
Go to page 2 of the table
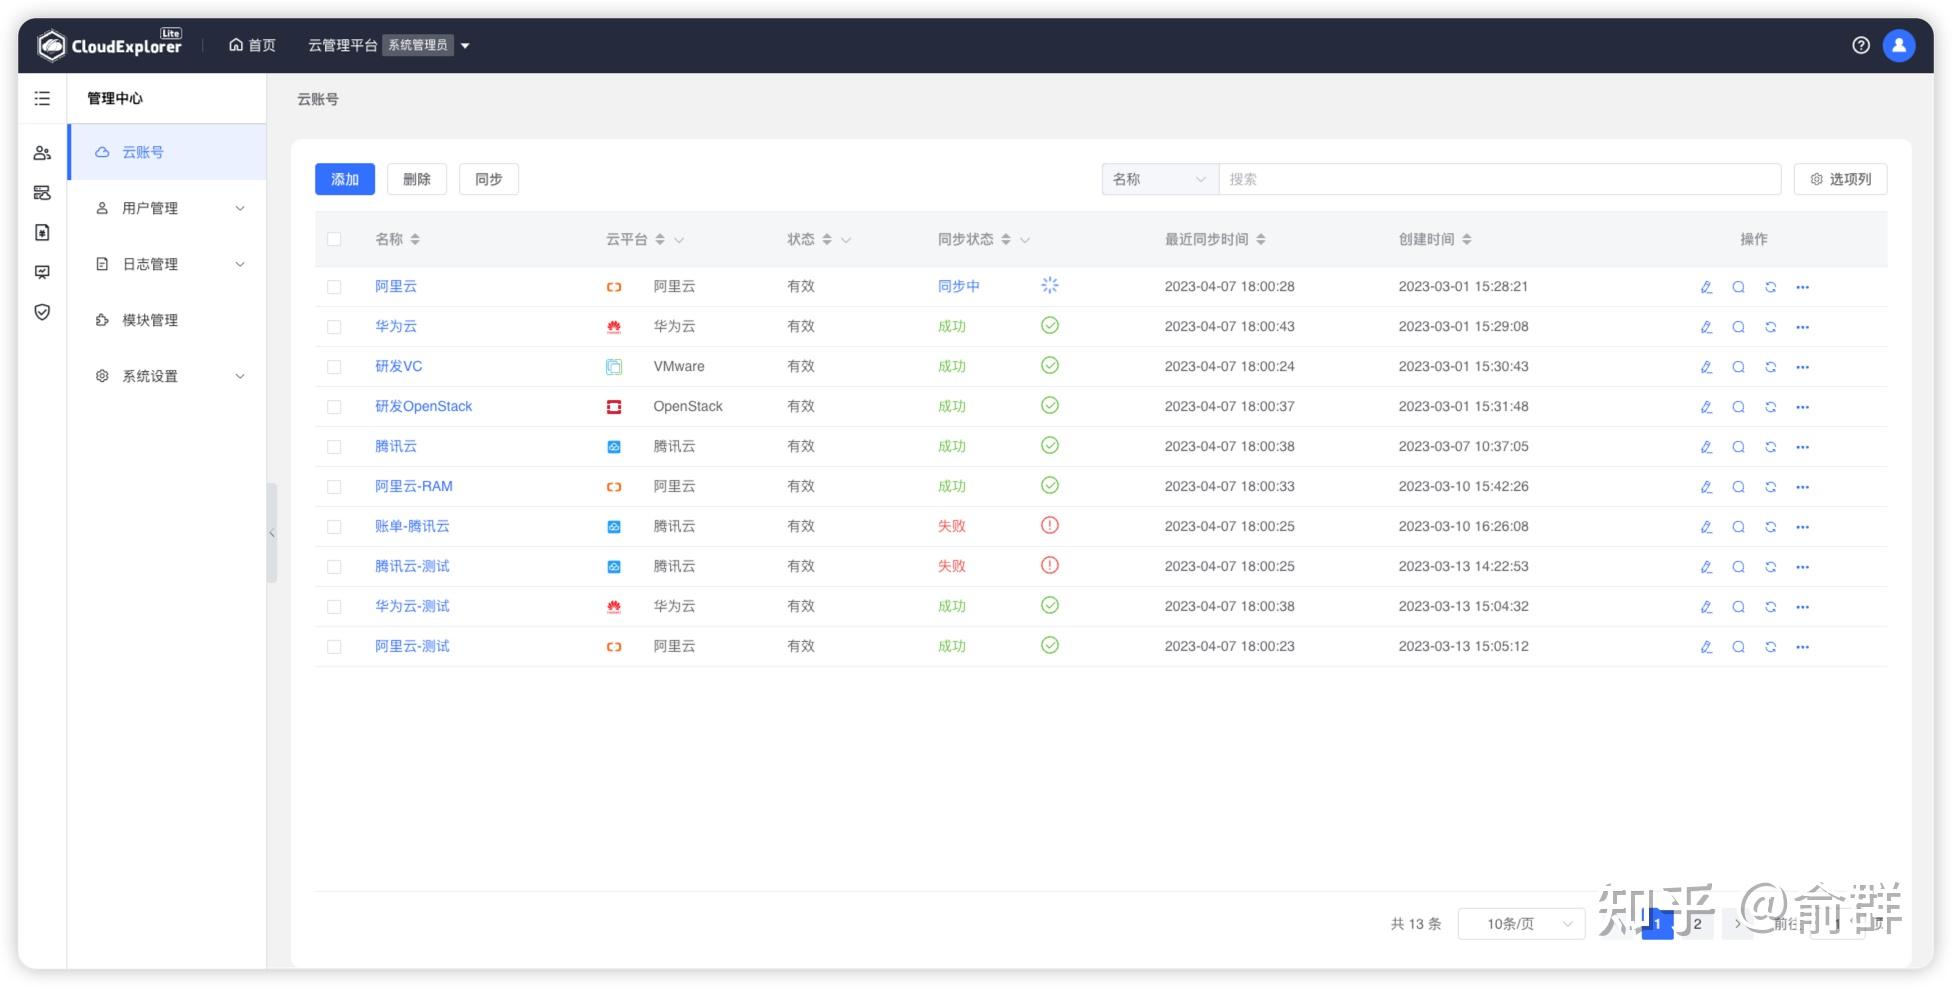(1696, 923)
